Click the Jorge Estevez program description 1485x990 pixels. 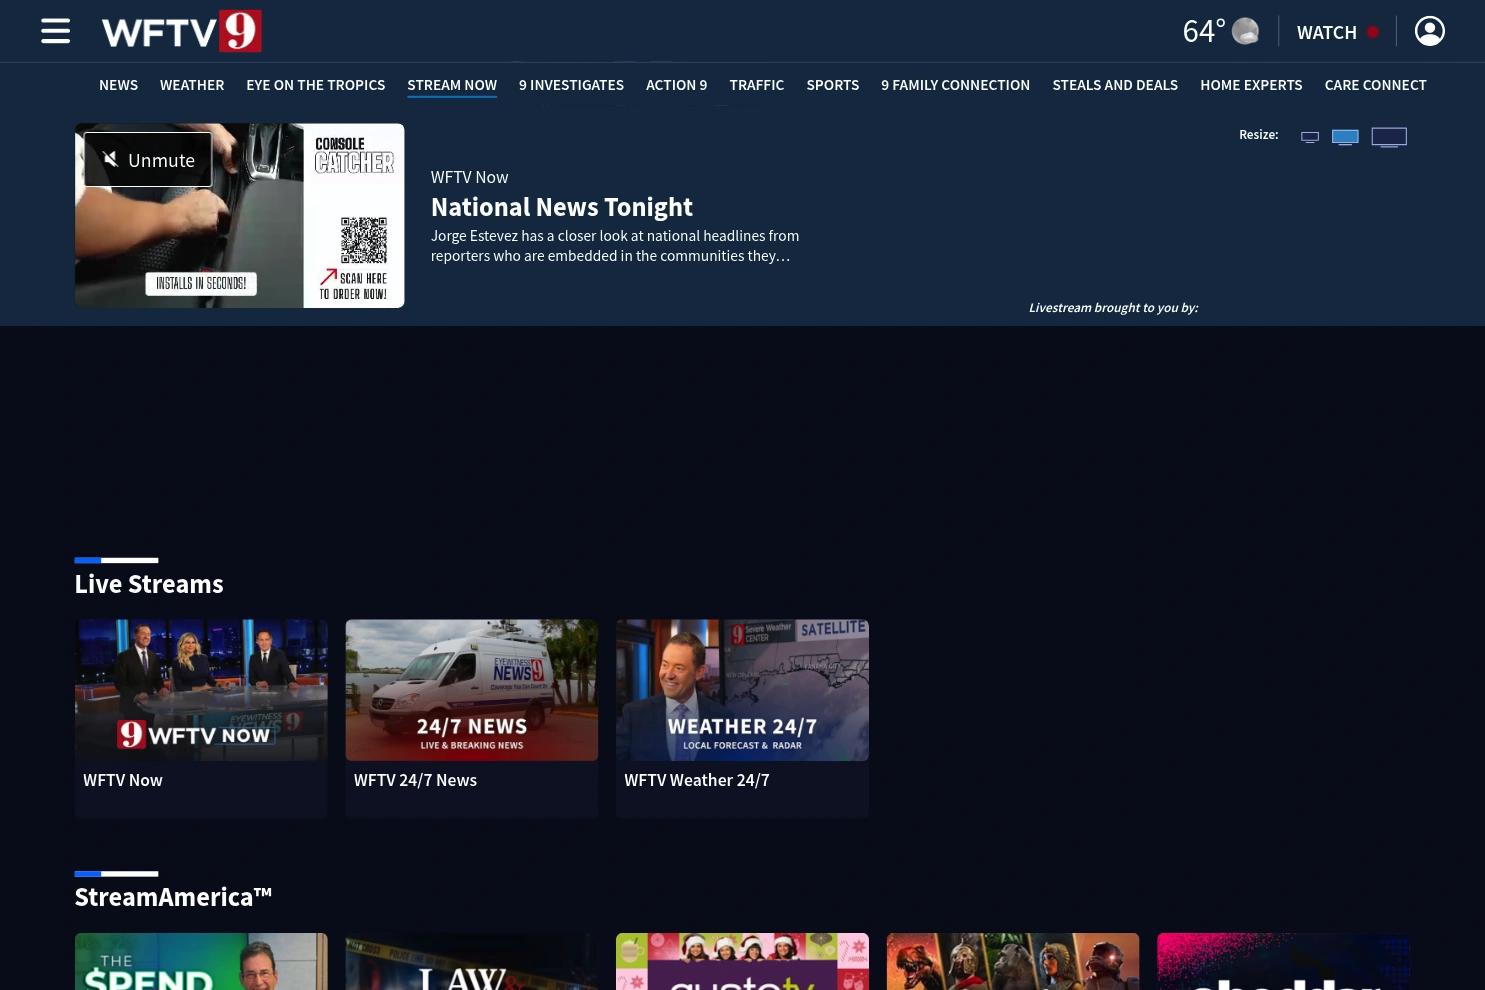pyautogui.click(x=615, y=245)
